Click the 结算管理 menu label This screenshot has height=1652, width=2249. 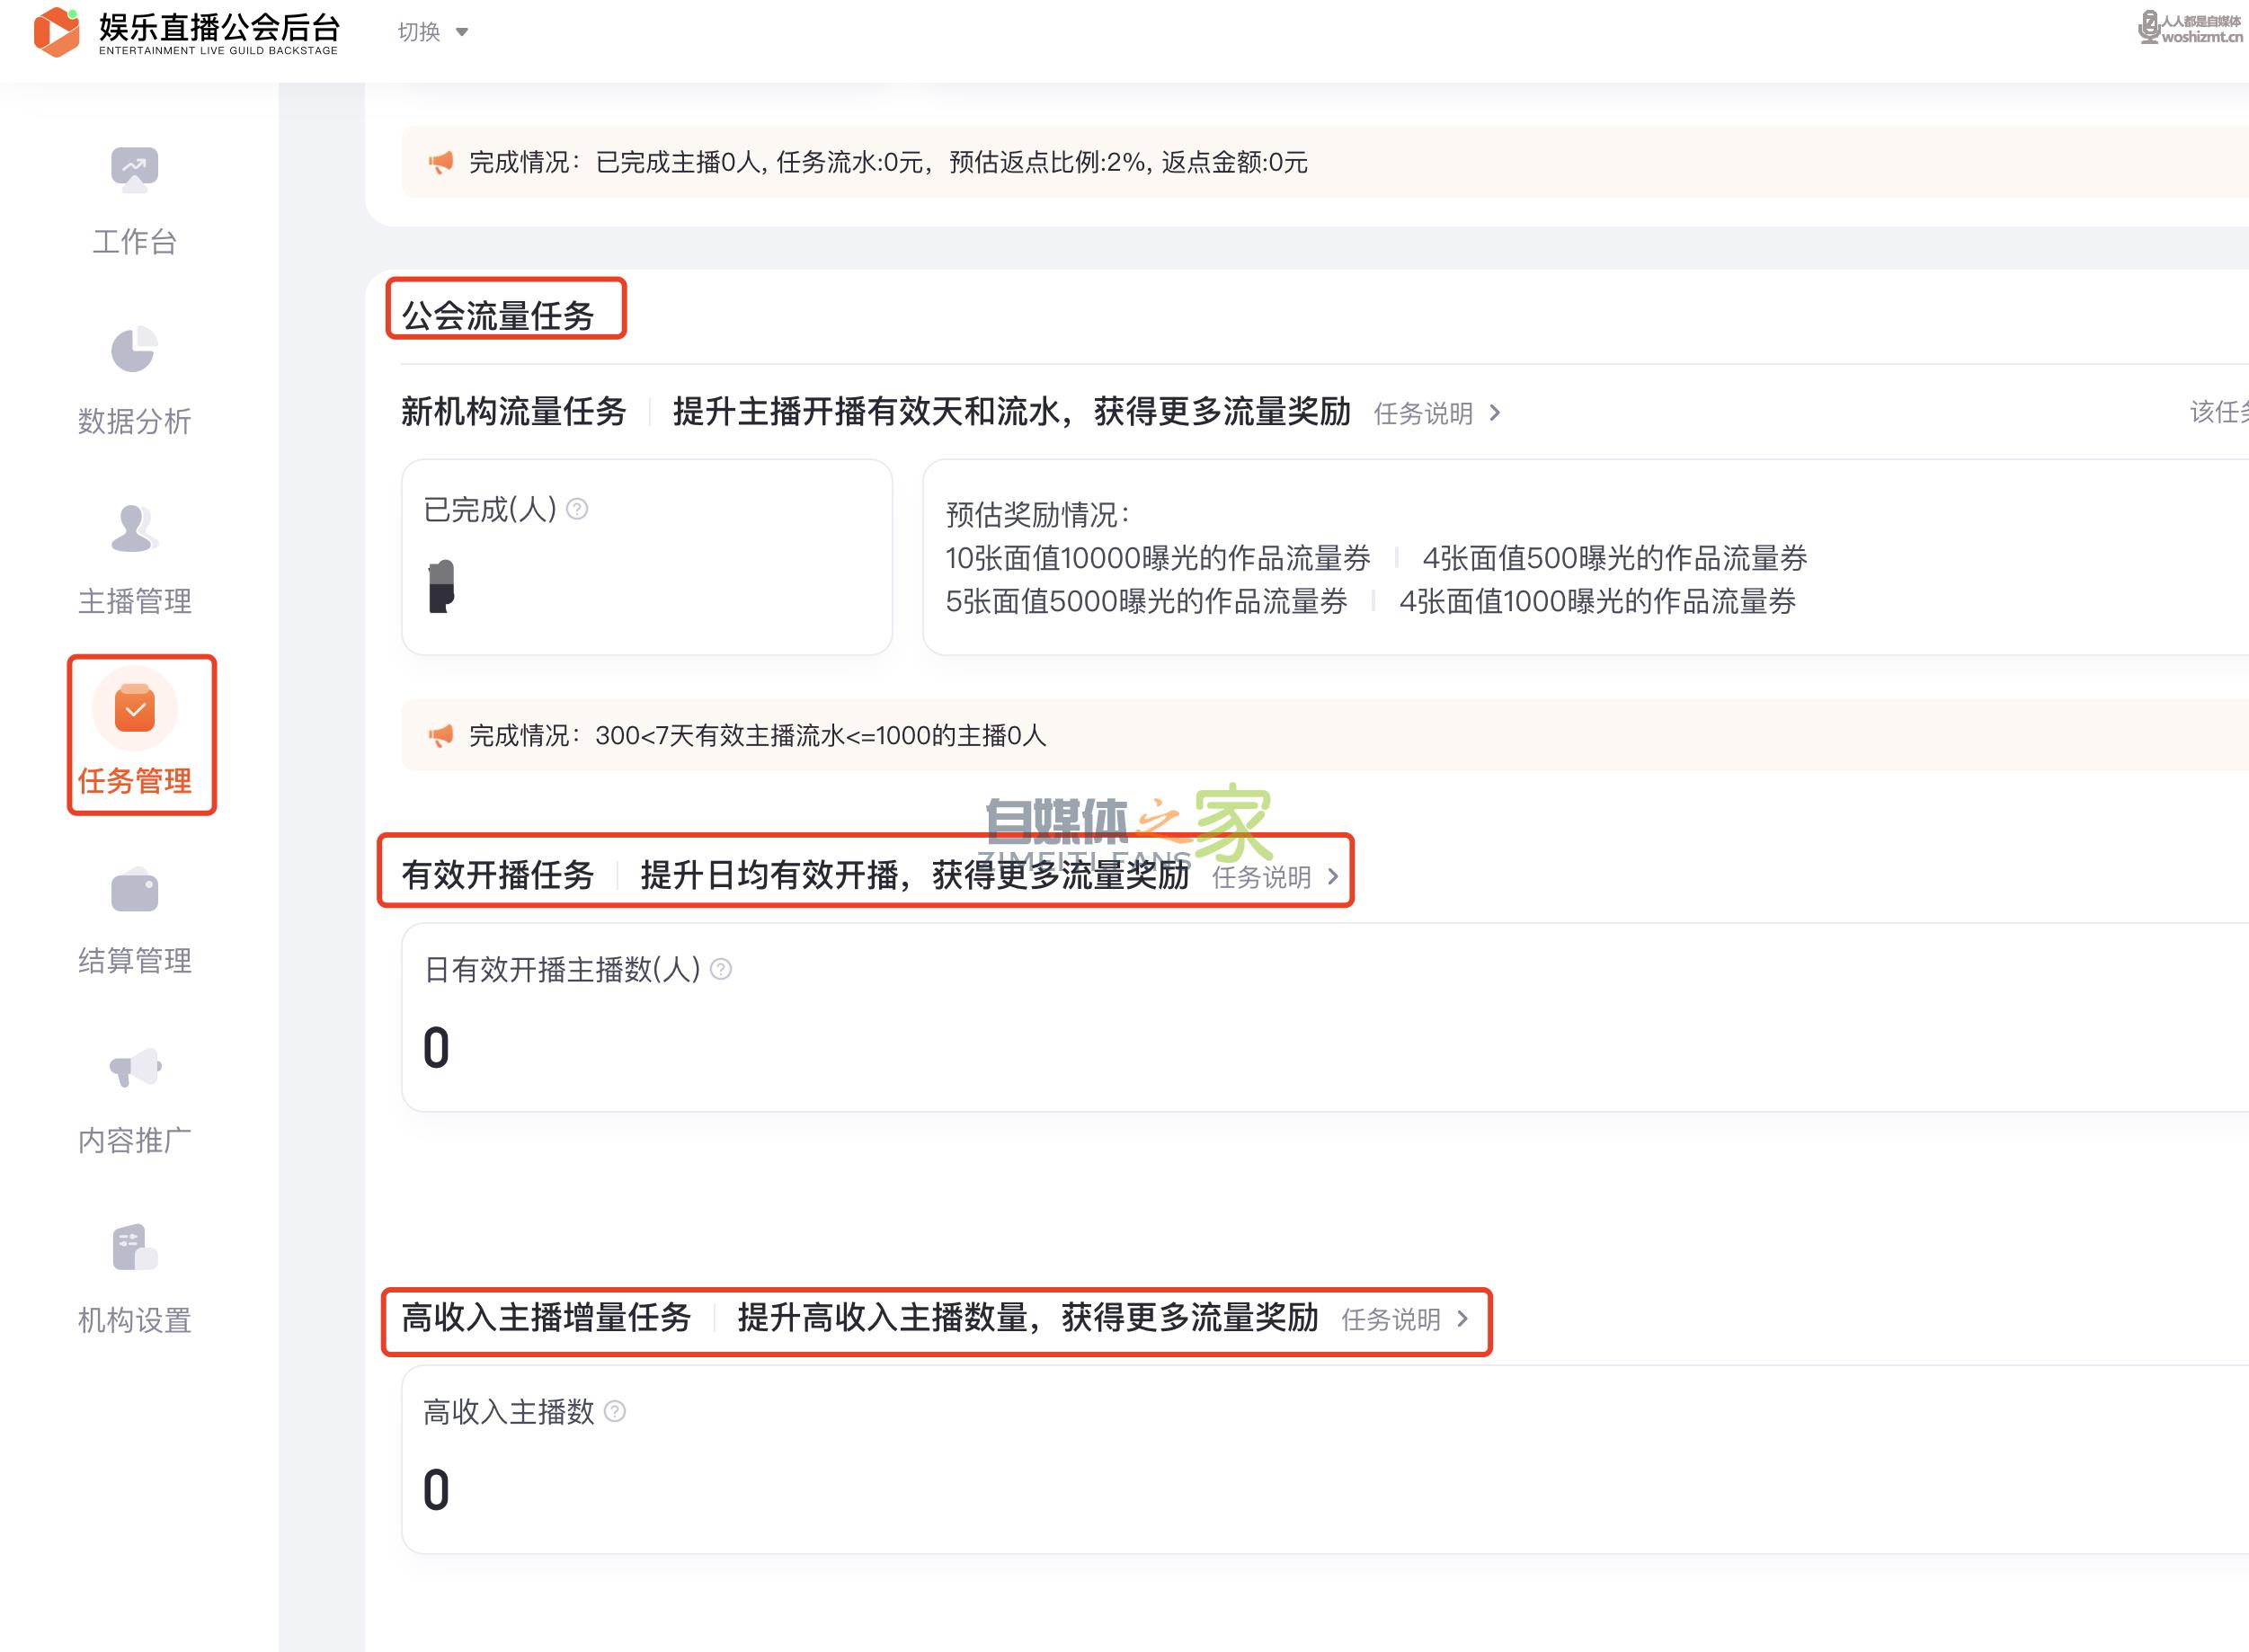point(134,961)
